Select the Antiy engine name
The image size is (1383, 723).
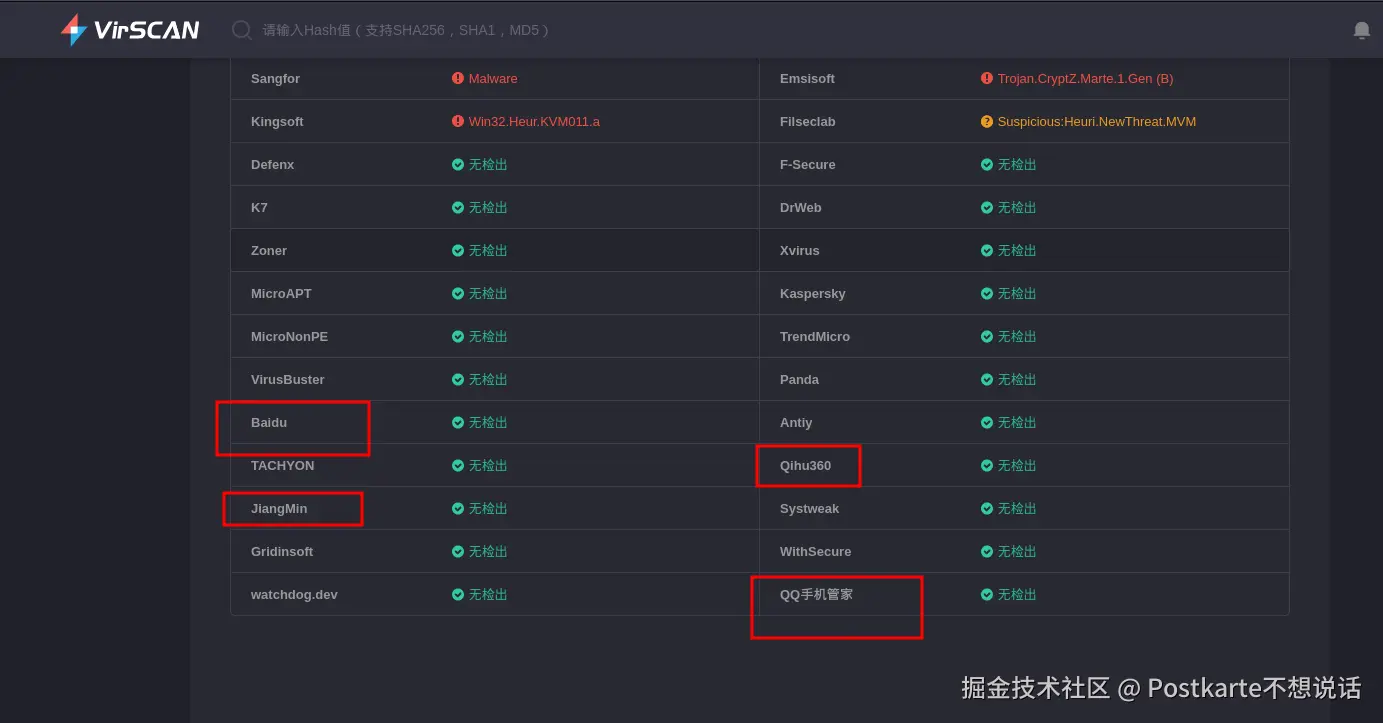pyautogui.click(x=796, y=422)
